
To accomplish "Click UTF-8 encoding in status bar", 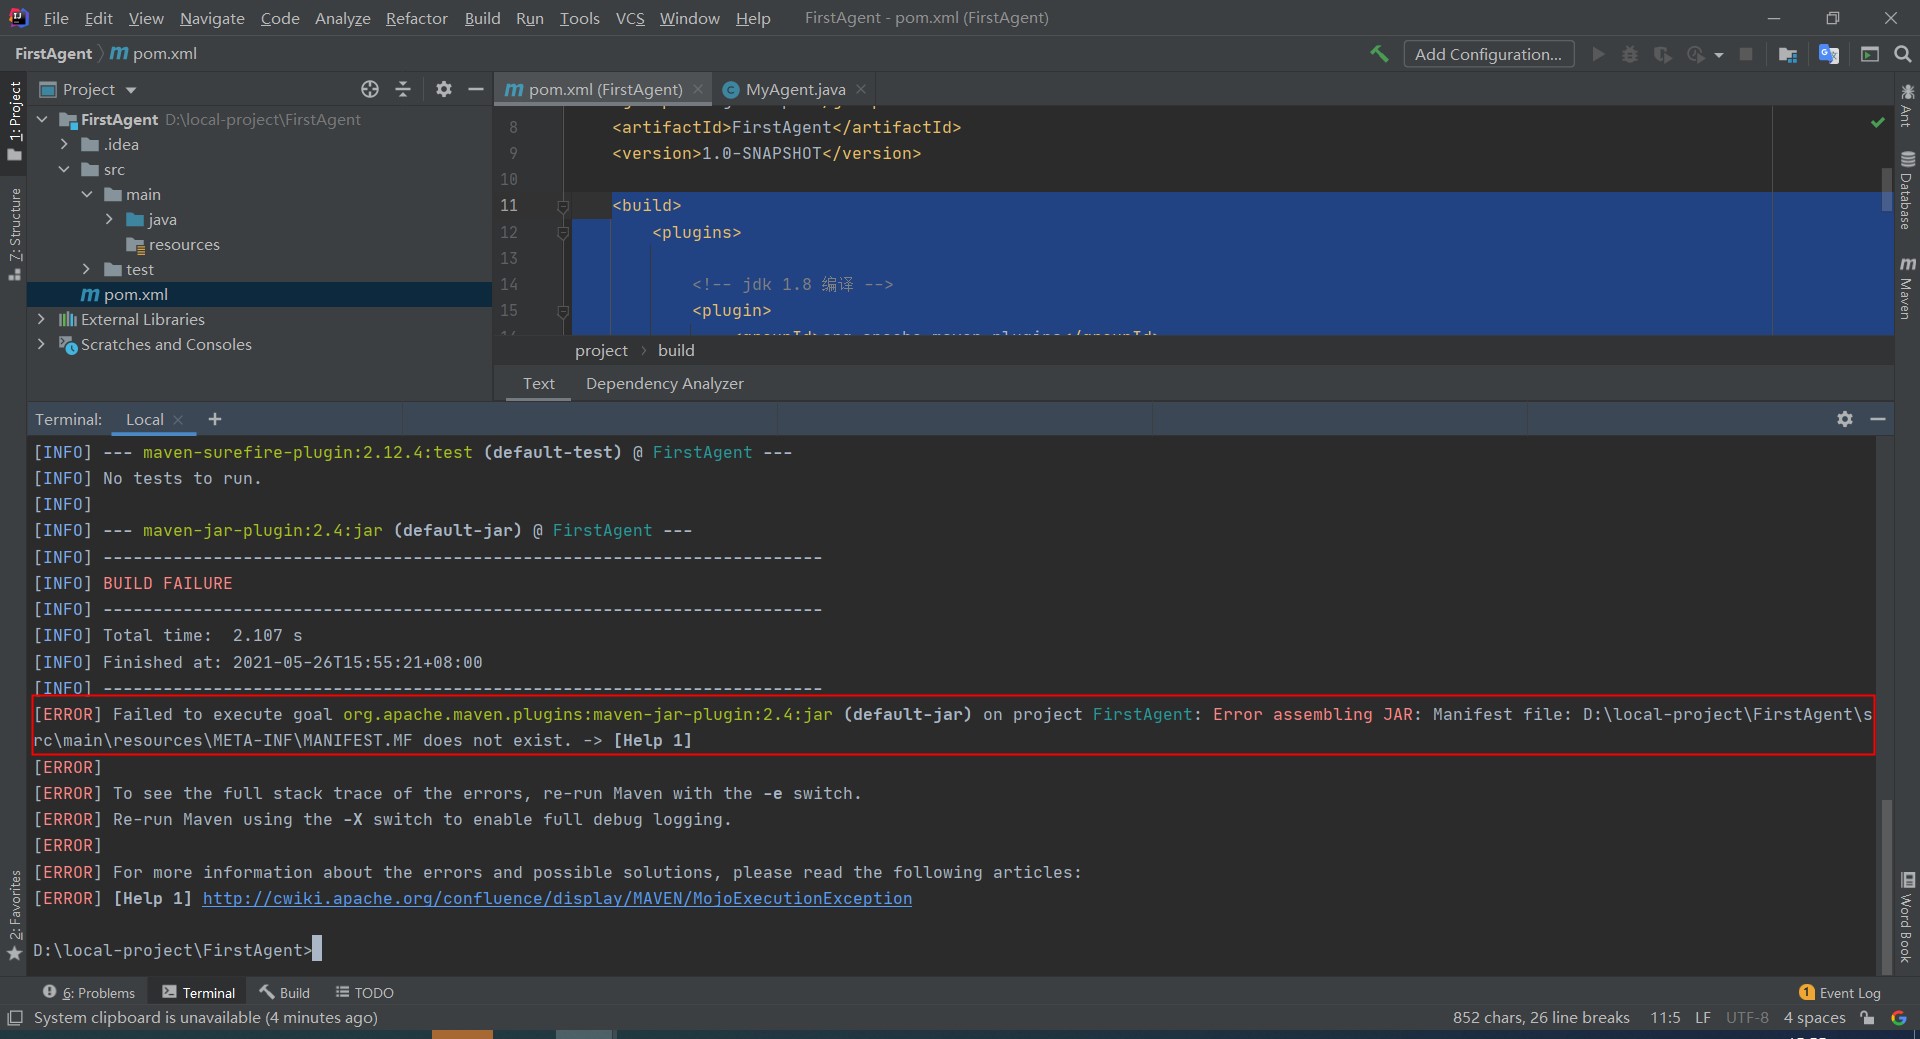I will [1747, 1017].
